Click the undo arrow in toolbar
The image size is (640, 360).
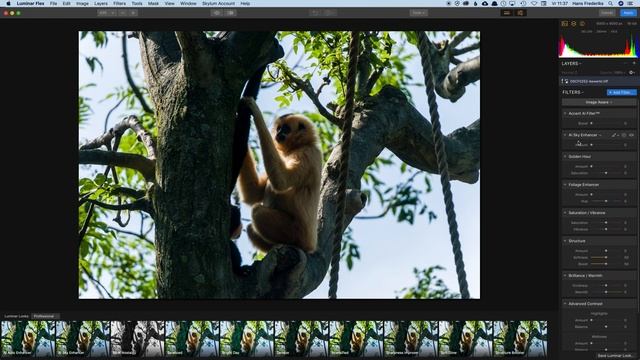(315, 13)
